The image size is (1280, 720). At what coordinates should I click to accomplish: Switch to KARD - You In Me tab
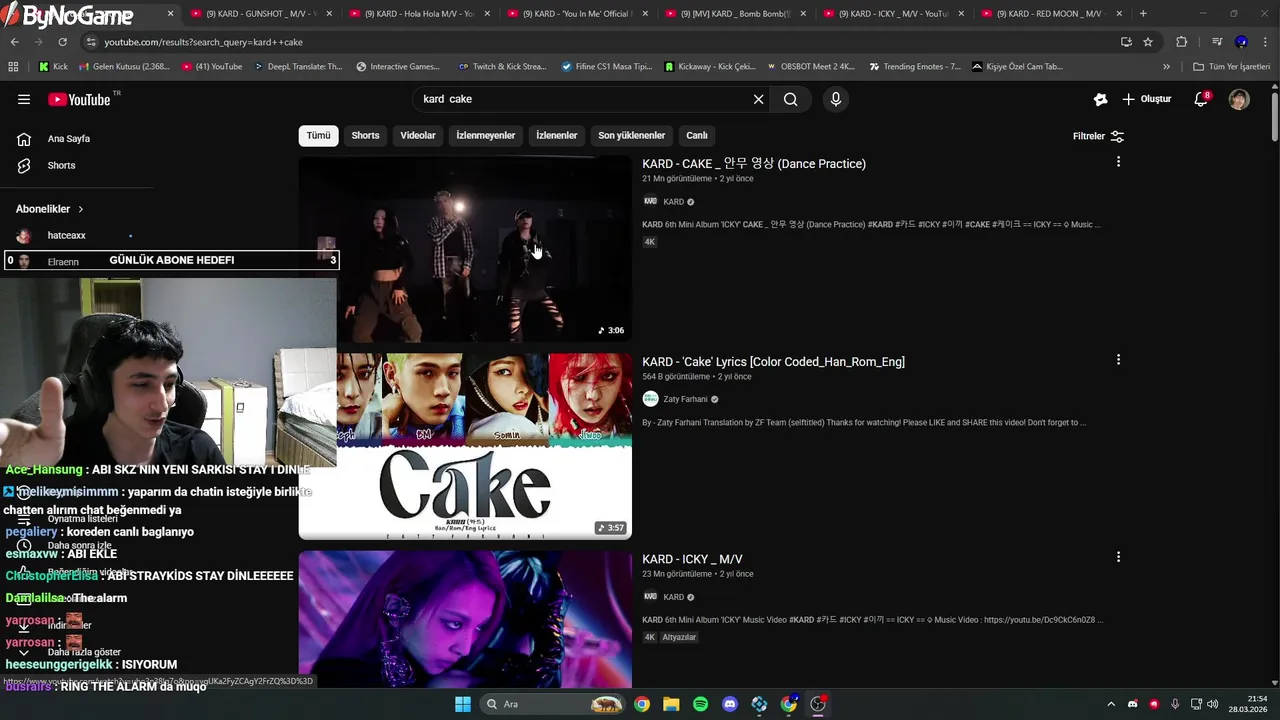click(580, 14)
